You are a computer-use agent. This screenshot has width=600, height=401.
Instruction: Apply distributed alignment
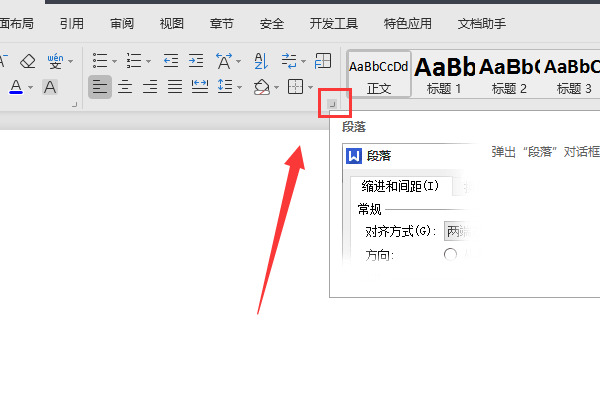(x=200, y=87)
